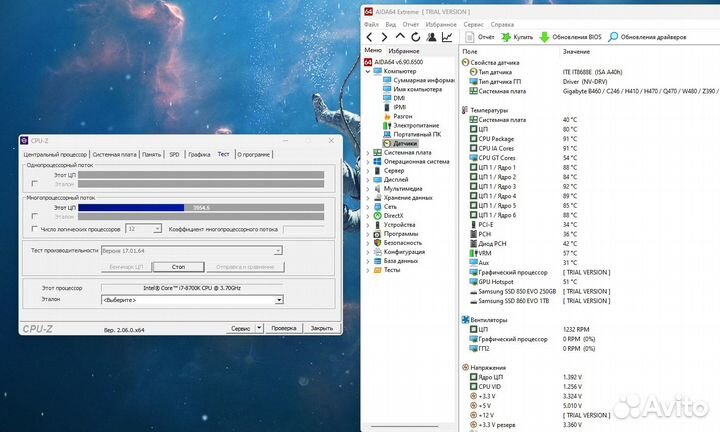Select AIDA64 v6.90.6500 root tree node
This screenshot has width=720, height=432.
pyautogui.click(x=399, y=62)
